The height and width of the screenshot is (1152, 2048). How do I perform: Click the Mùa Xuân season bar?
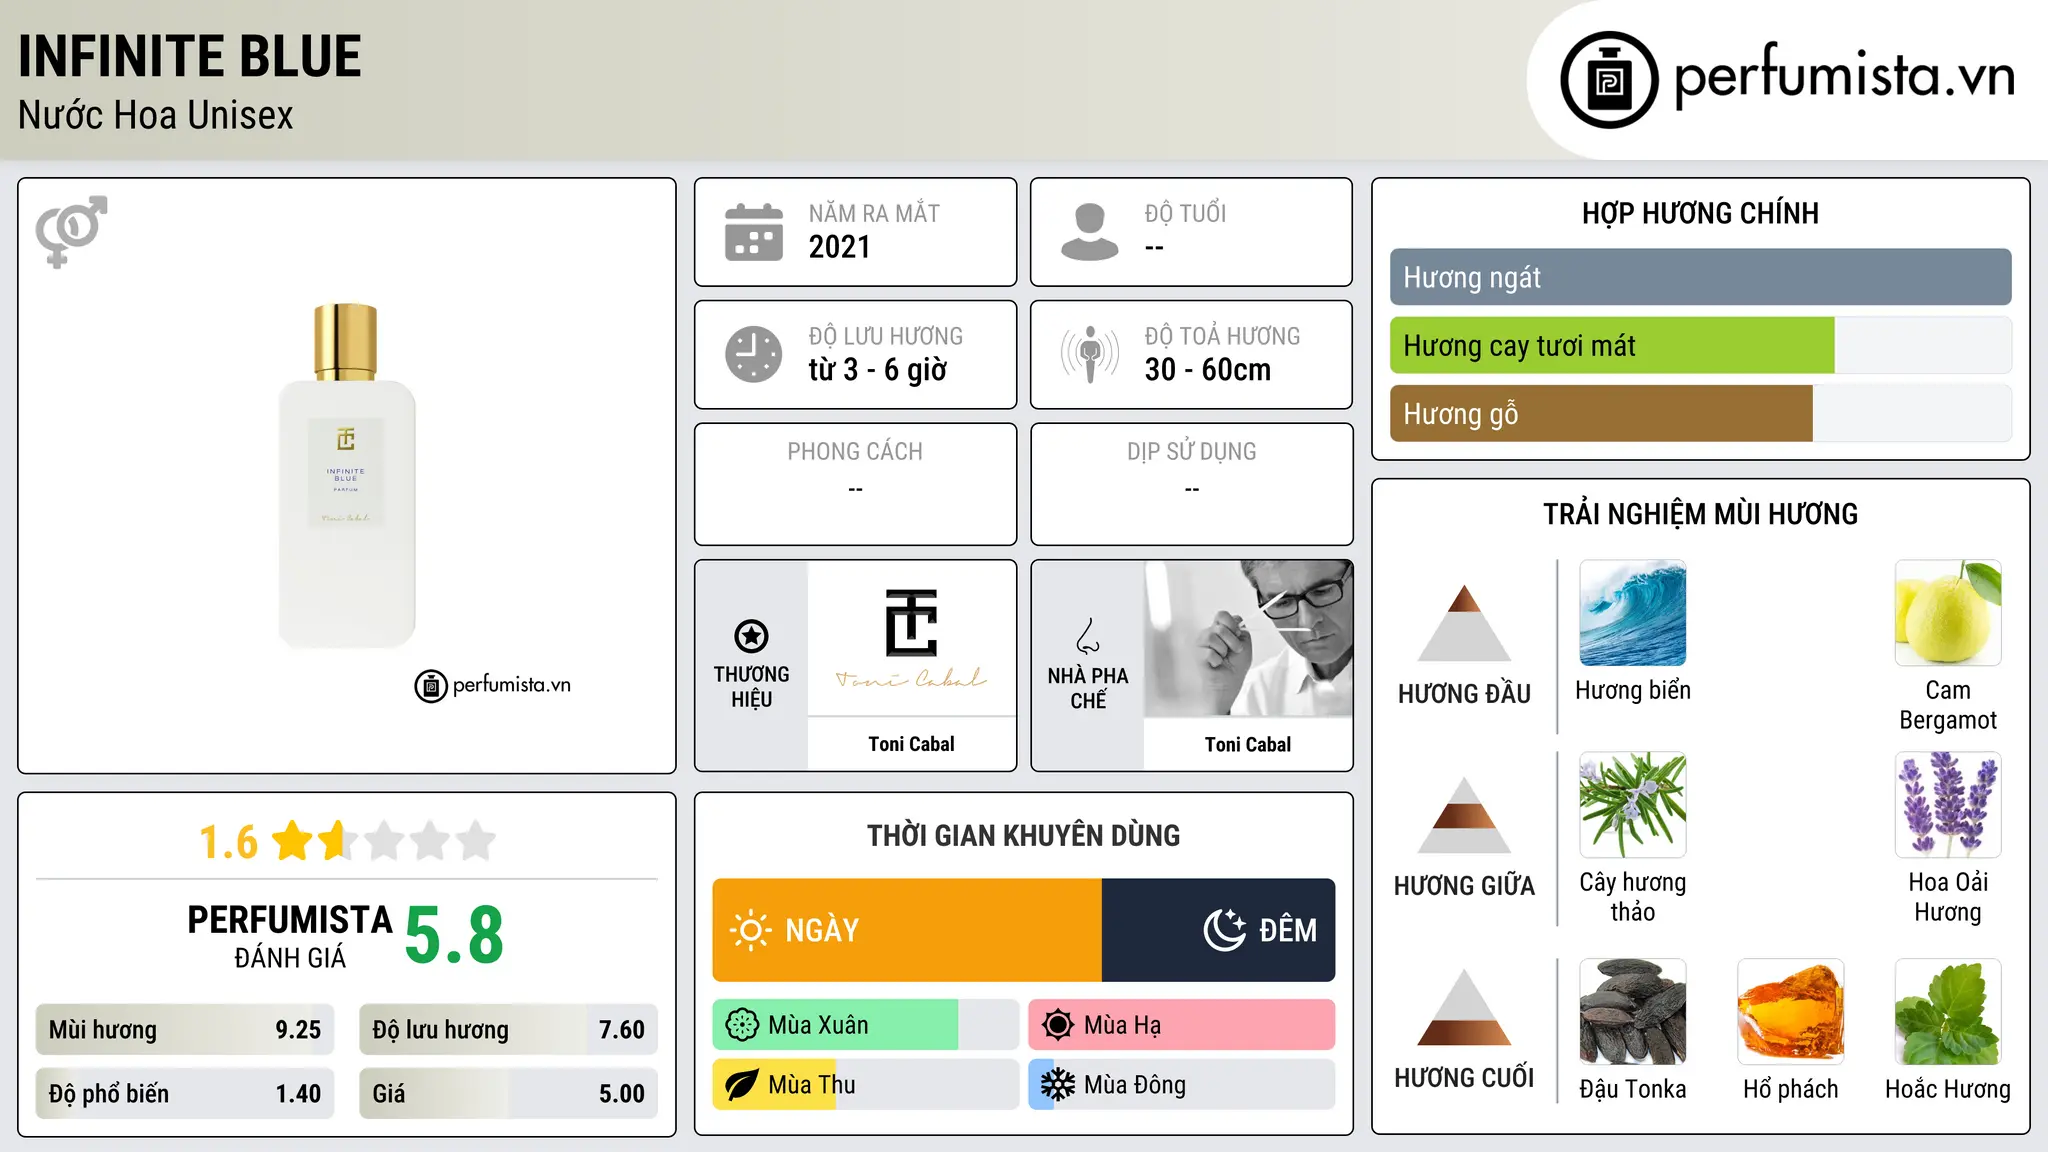click(x=865, y=1025)
